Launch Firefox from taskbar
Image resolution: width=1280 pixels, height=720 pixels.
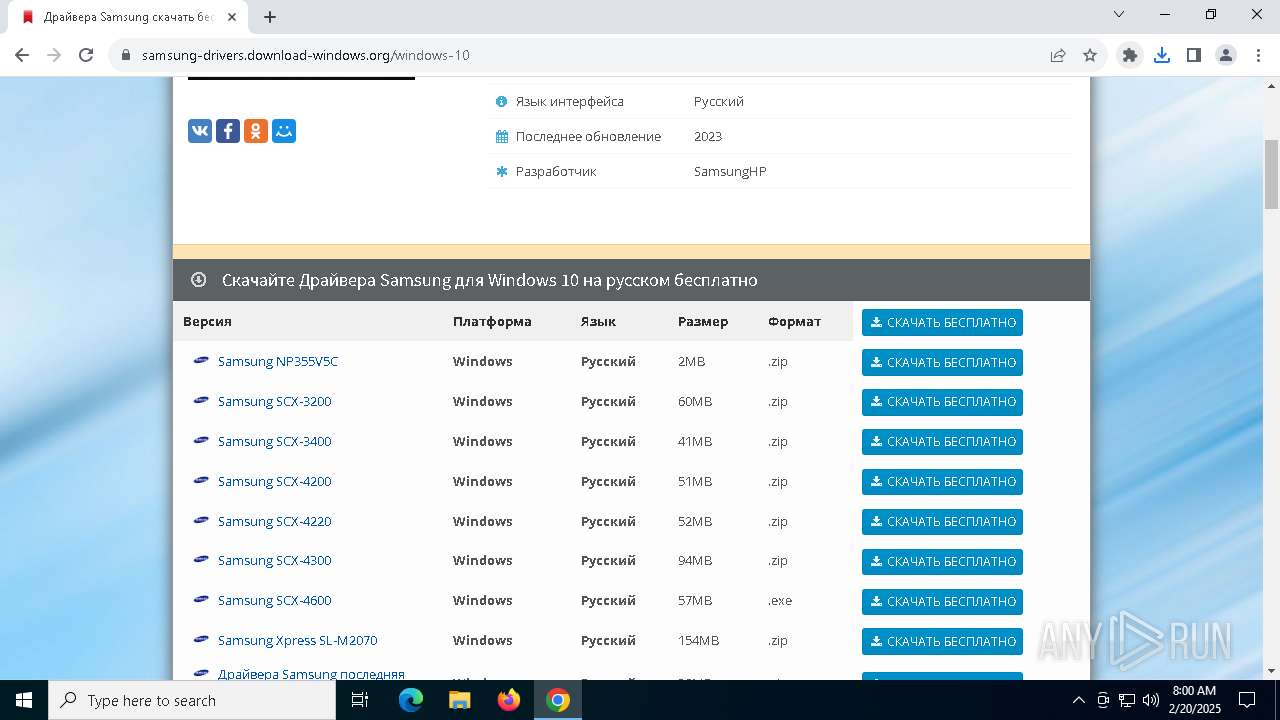click(x=509, y=700)
